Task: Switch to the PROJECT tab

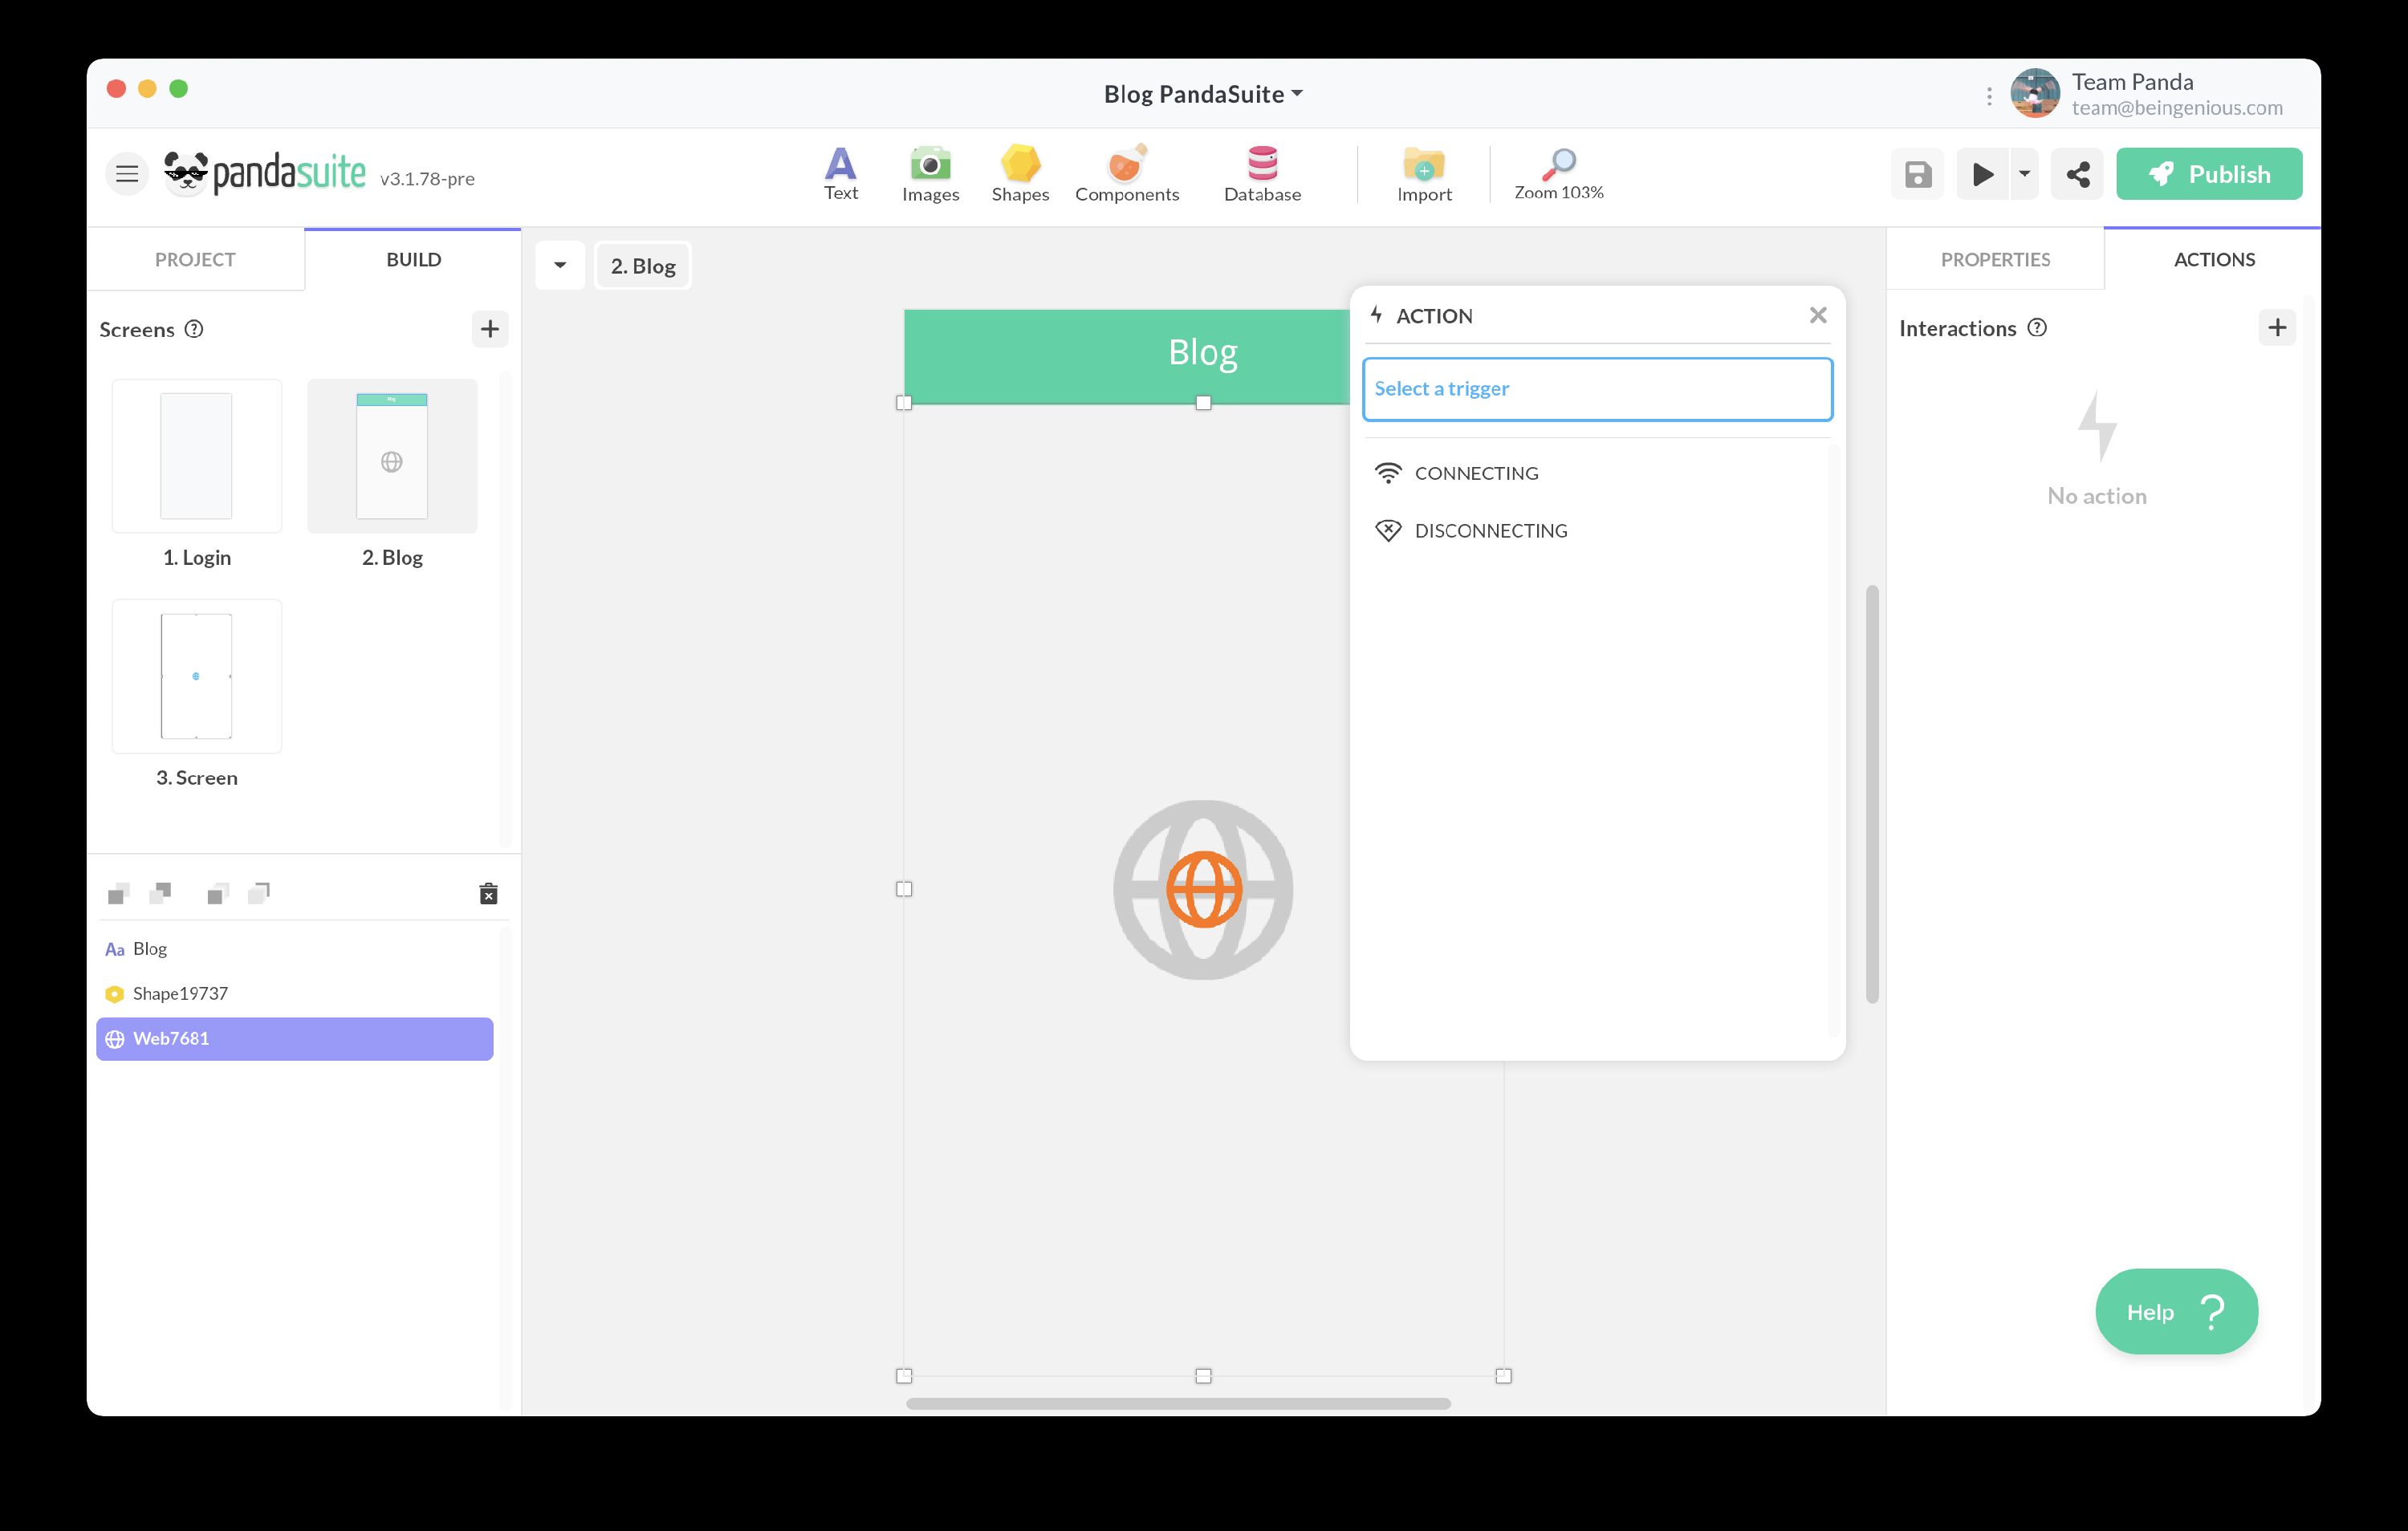Action: 195,259
